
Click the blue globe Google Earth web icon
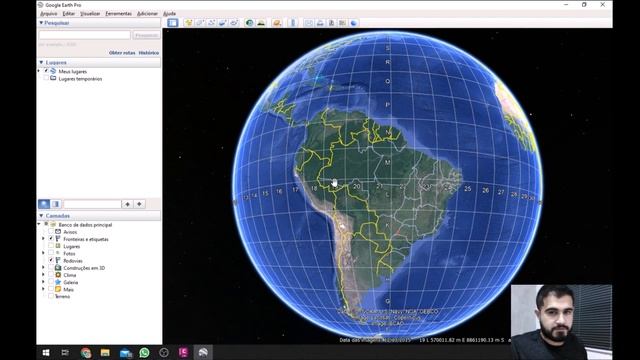tap(353, 23)
